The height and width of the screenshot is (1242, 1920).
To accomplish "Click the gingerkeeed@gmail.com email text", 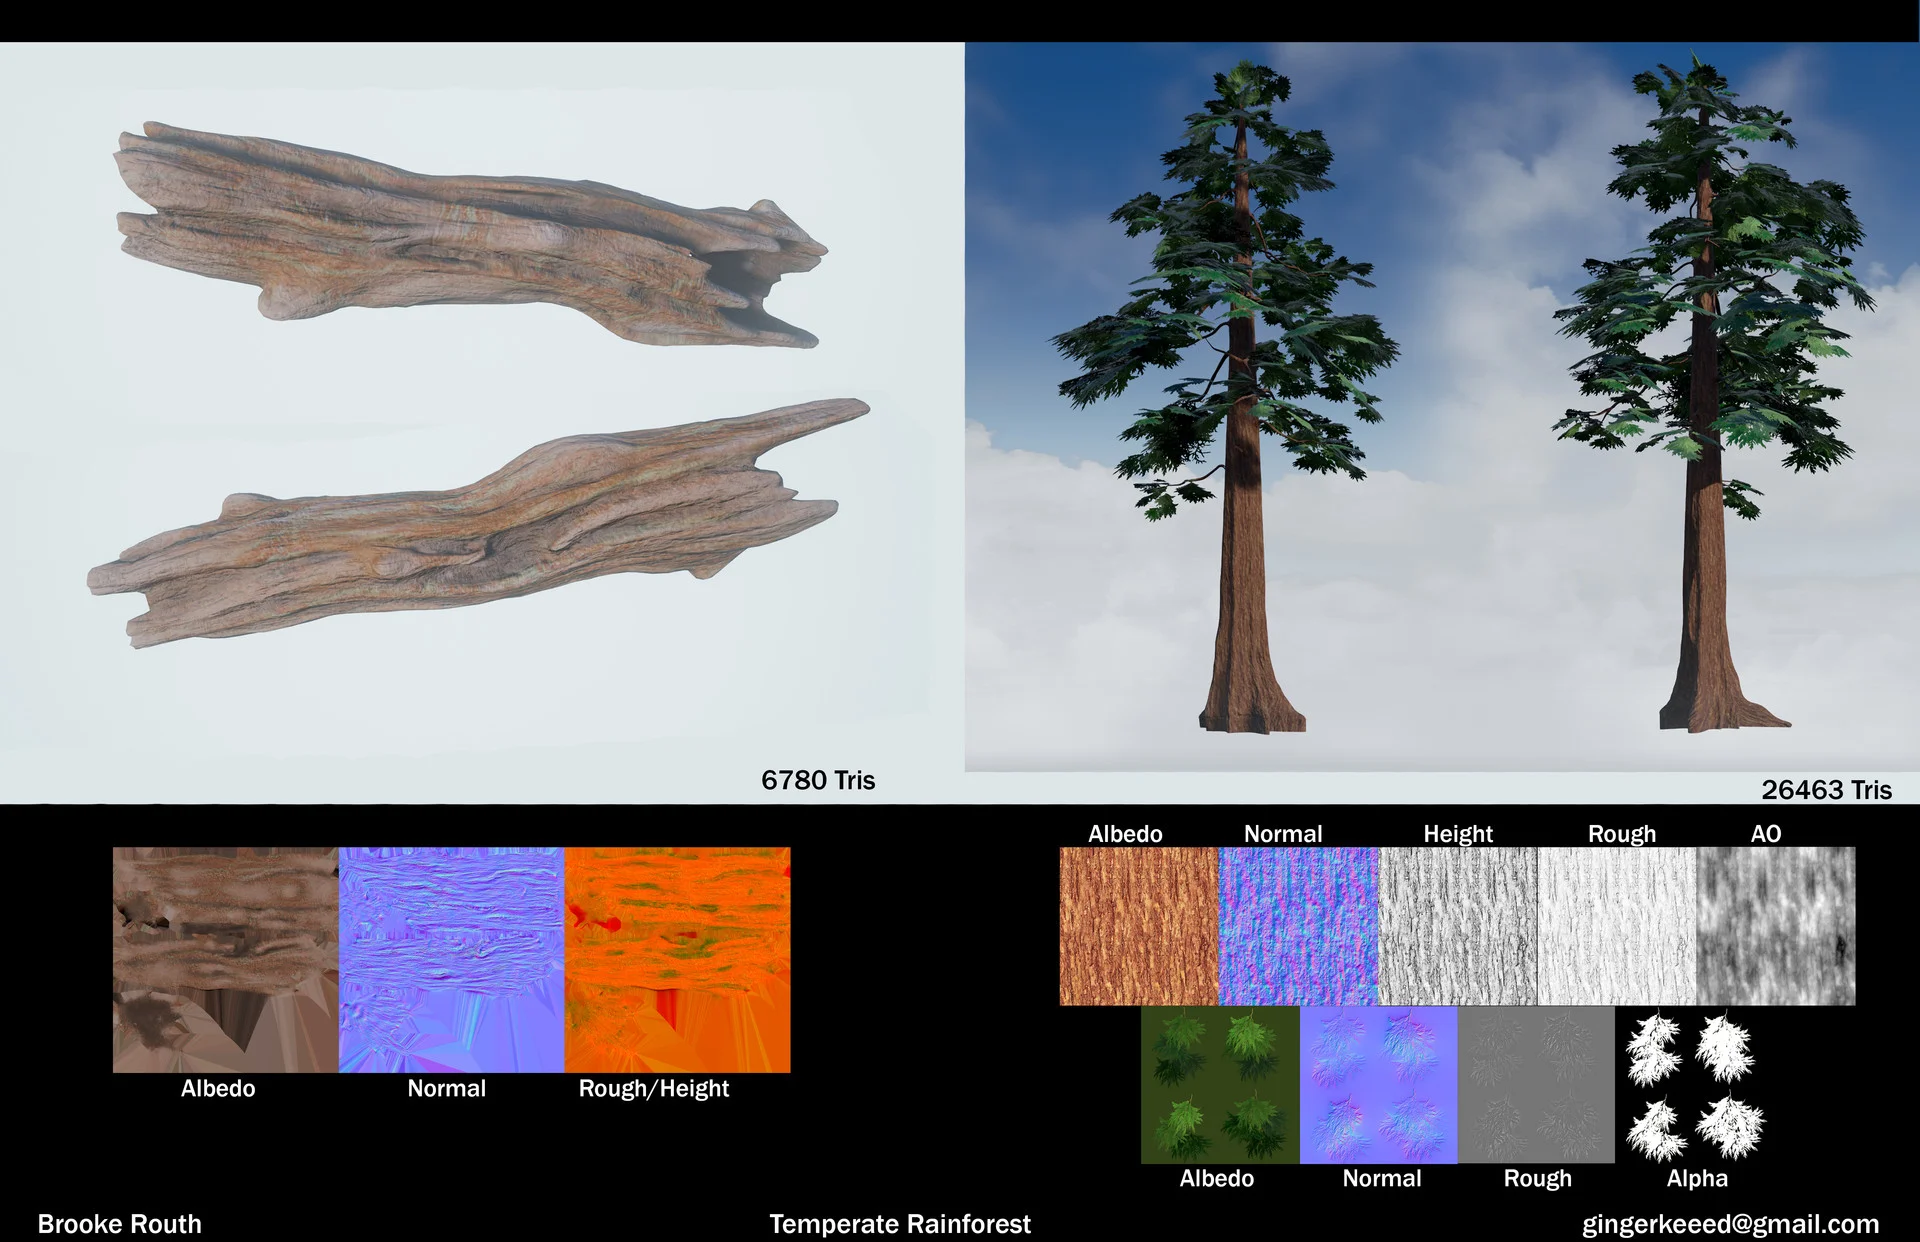I will (x=1730, y=1224).
